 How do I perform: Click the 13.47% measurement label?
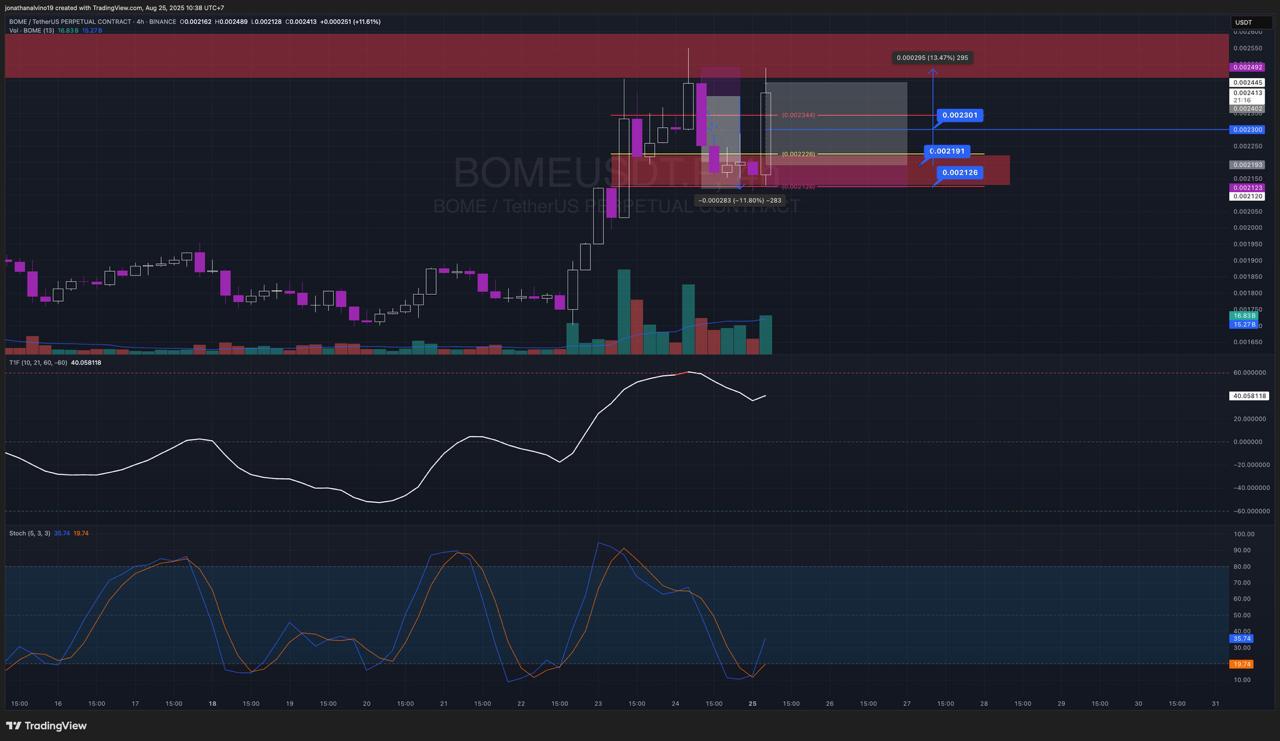[x=932, y=58]
